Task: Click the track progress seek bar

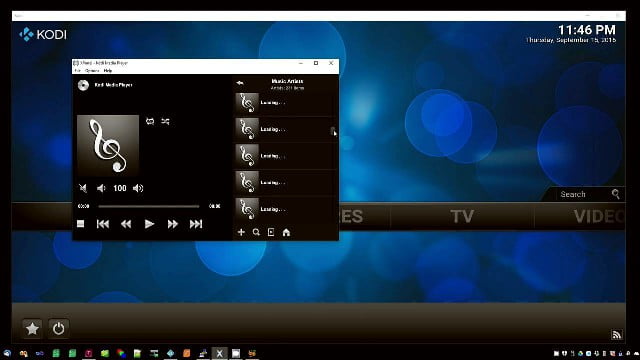Action: click(x=149, y=207)
